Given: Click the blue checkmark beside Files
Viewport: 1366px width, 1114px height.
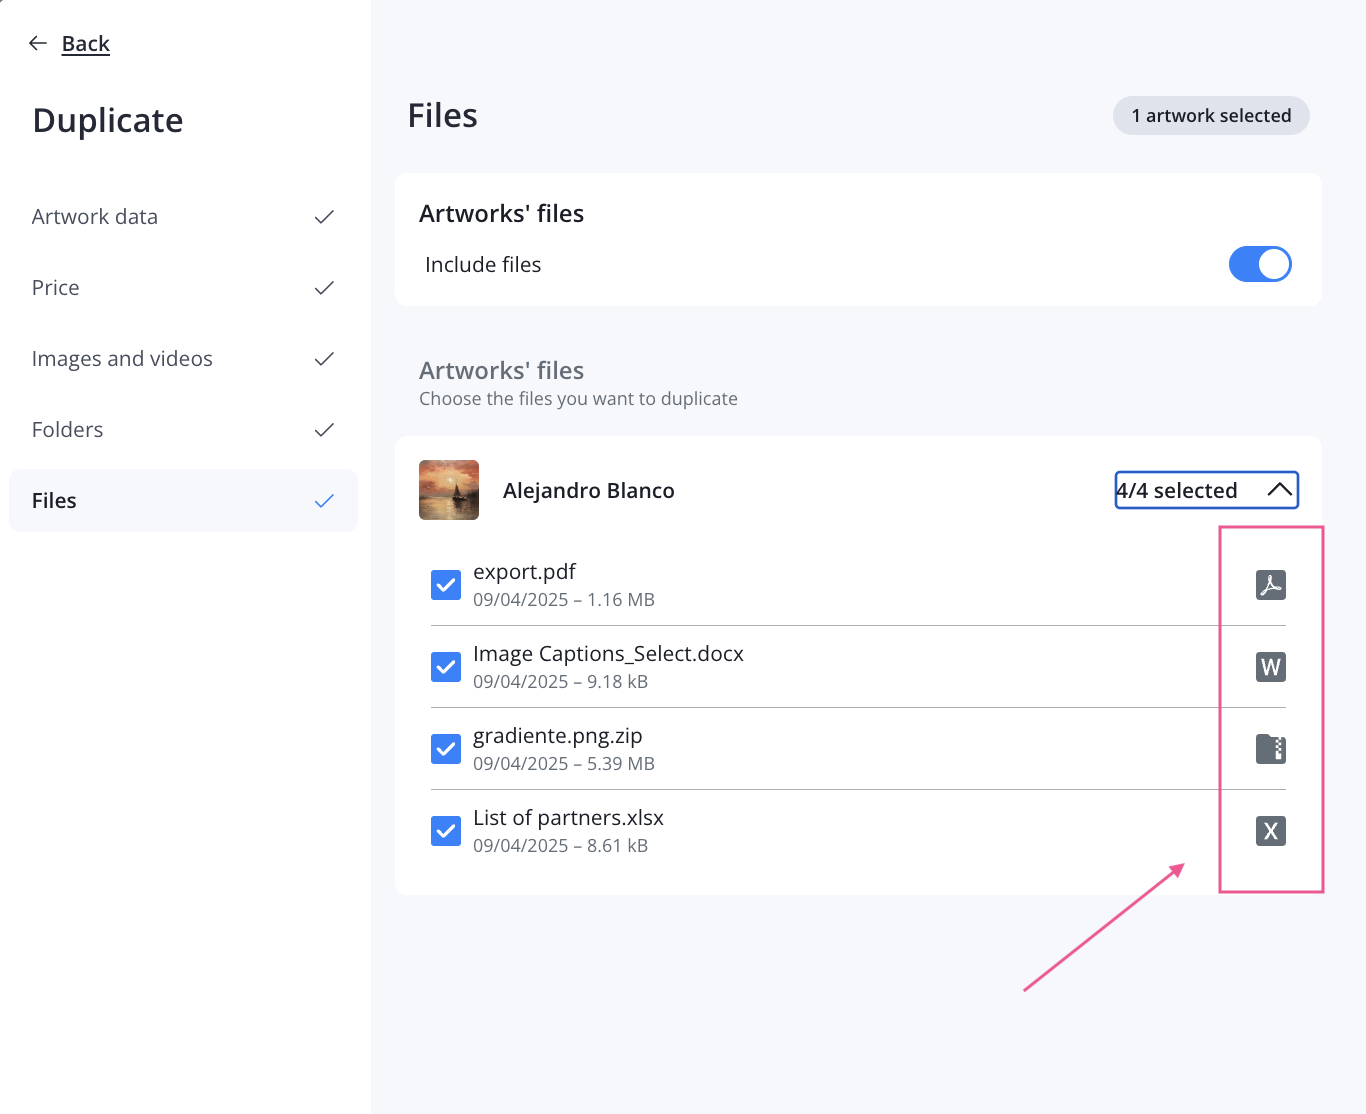Looking at the screenshot, I should click(324, 501).
